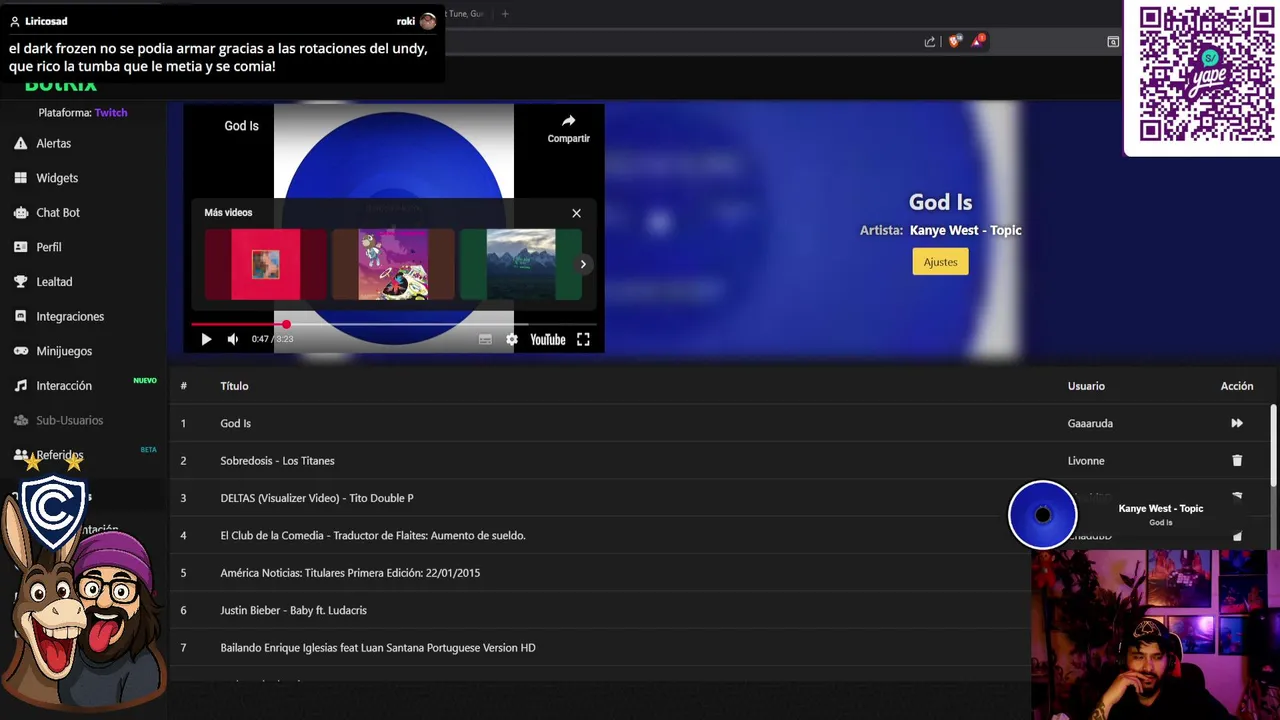This screenshot has height=720, width=1280.
Task: Seek on the YouTube red progress bar
Action: tap(394, 324)
